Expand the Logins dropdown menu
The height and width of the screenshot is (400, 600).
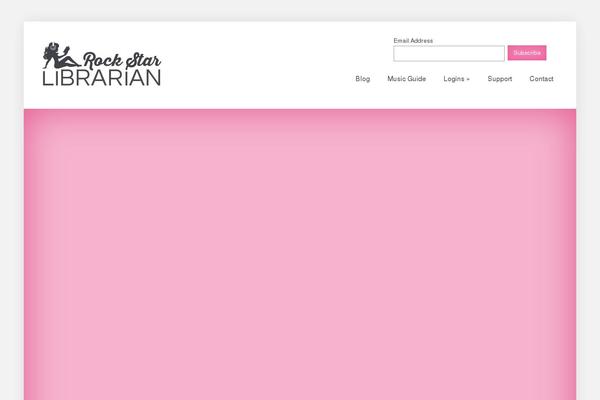(x=456, y=79)
